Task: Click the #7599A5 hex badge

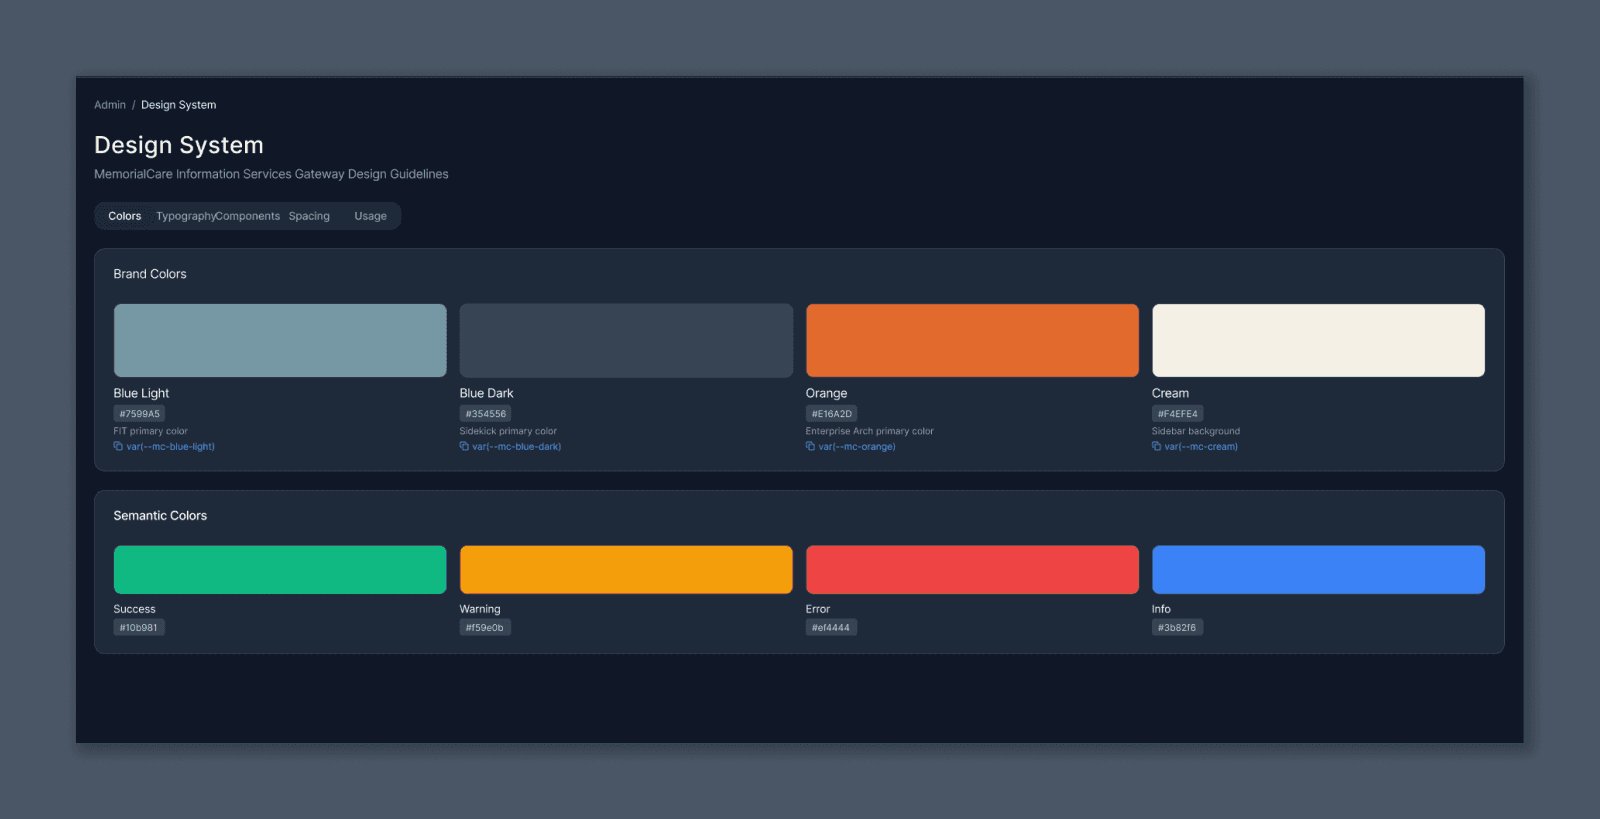Action: click(139, 414)
